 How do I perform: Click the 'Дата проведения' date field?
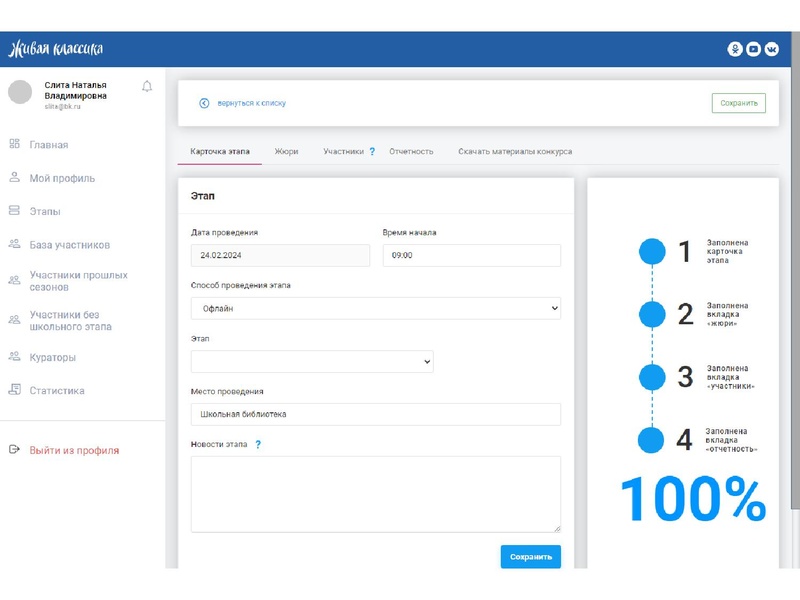point(280,256)
